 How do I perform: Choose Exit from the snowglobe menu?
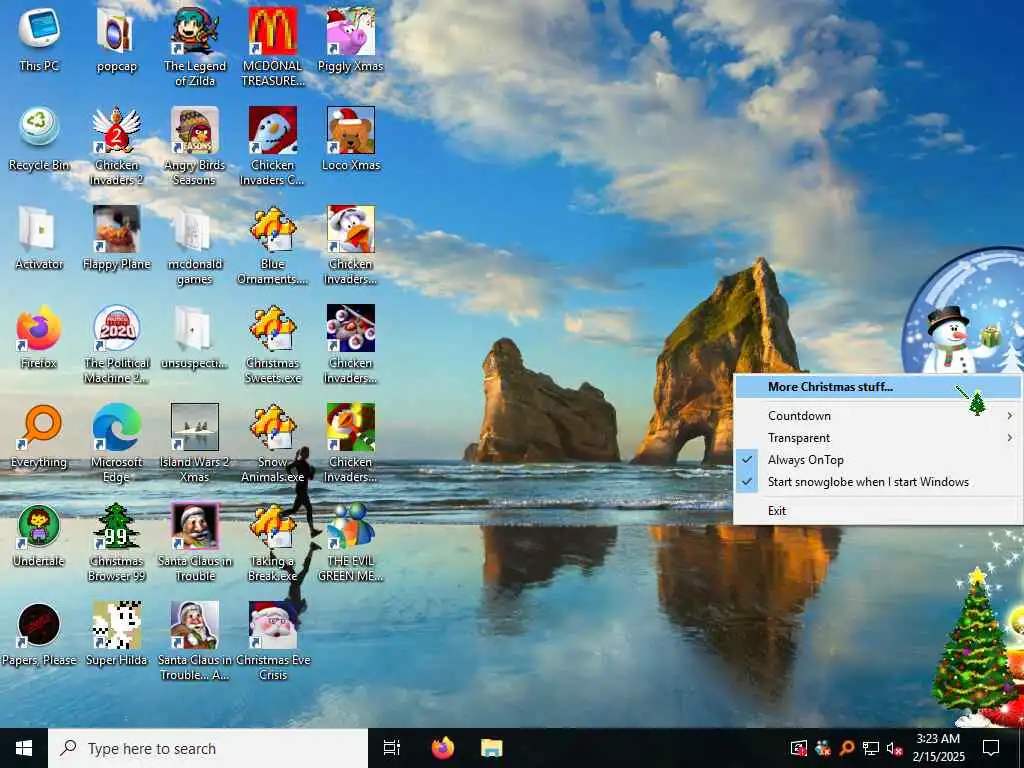(x=878, y=511)
